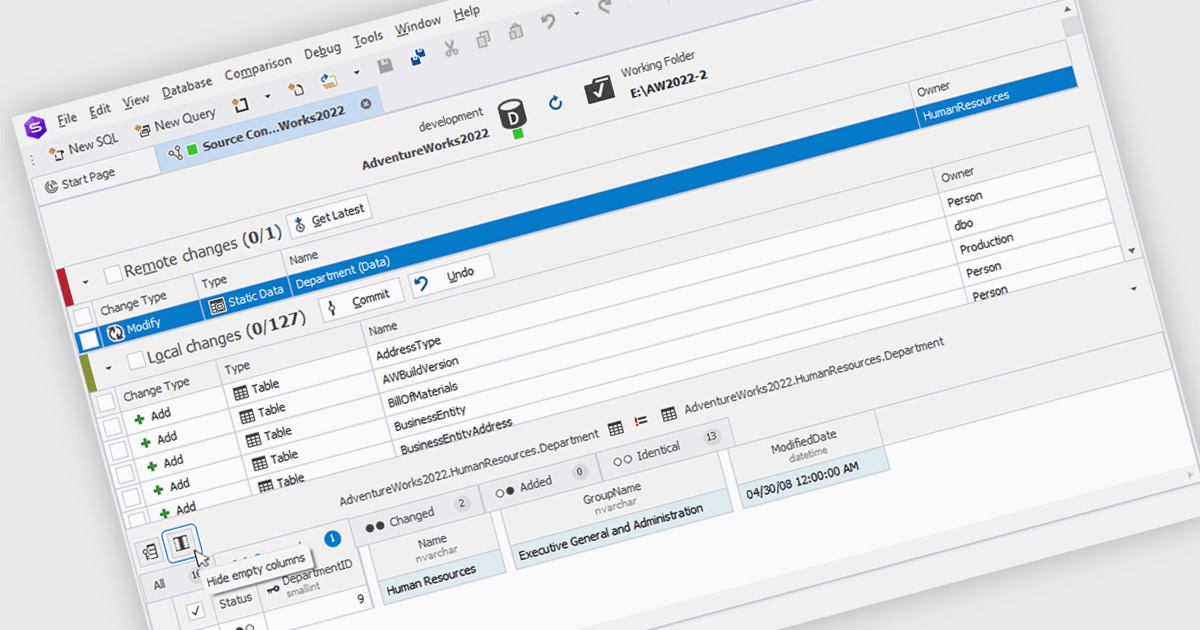Collapse the Remote changes section arrow
This screenshot has height=630, width=1200.
tap(86, 282)
